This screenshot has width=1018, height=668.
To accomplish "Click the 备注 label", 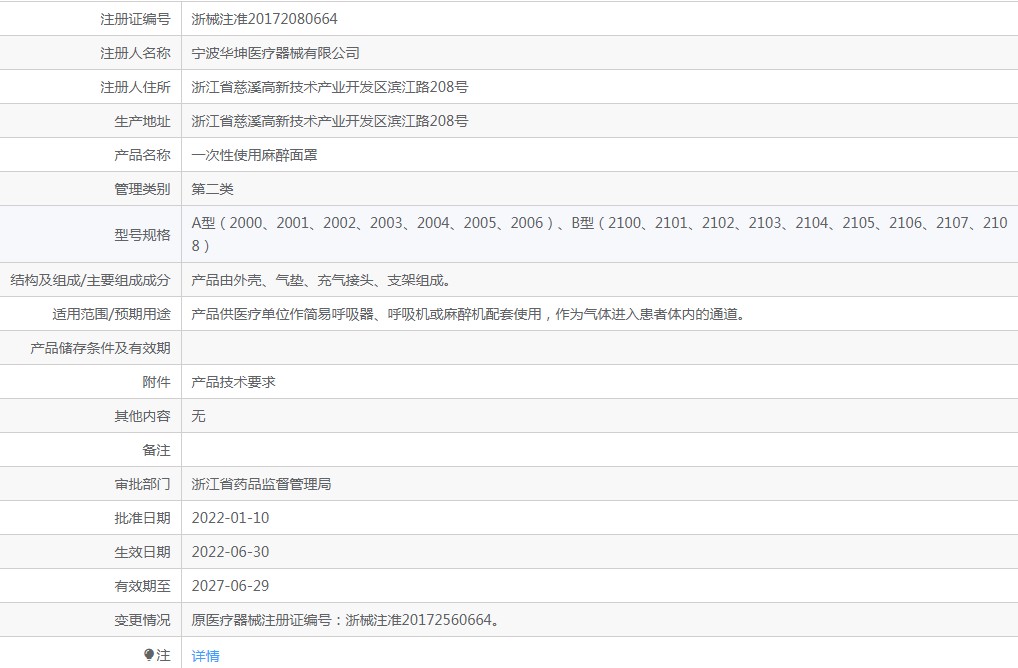I will click(156, 450).
